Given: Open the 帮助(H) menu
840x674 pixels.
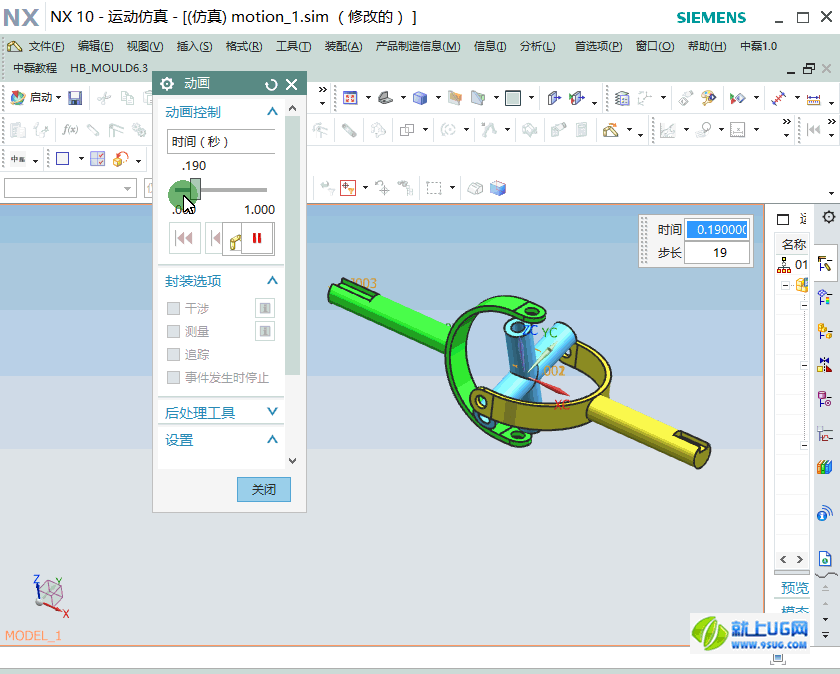Looking at the screenshot, I should coord(707,47).
